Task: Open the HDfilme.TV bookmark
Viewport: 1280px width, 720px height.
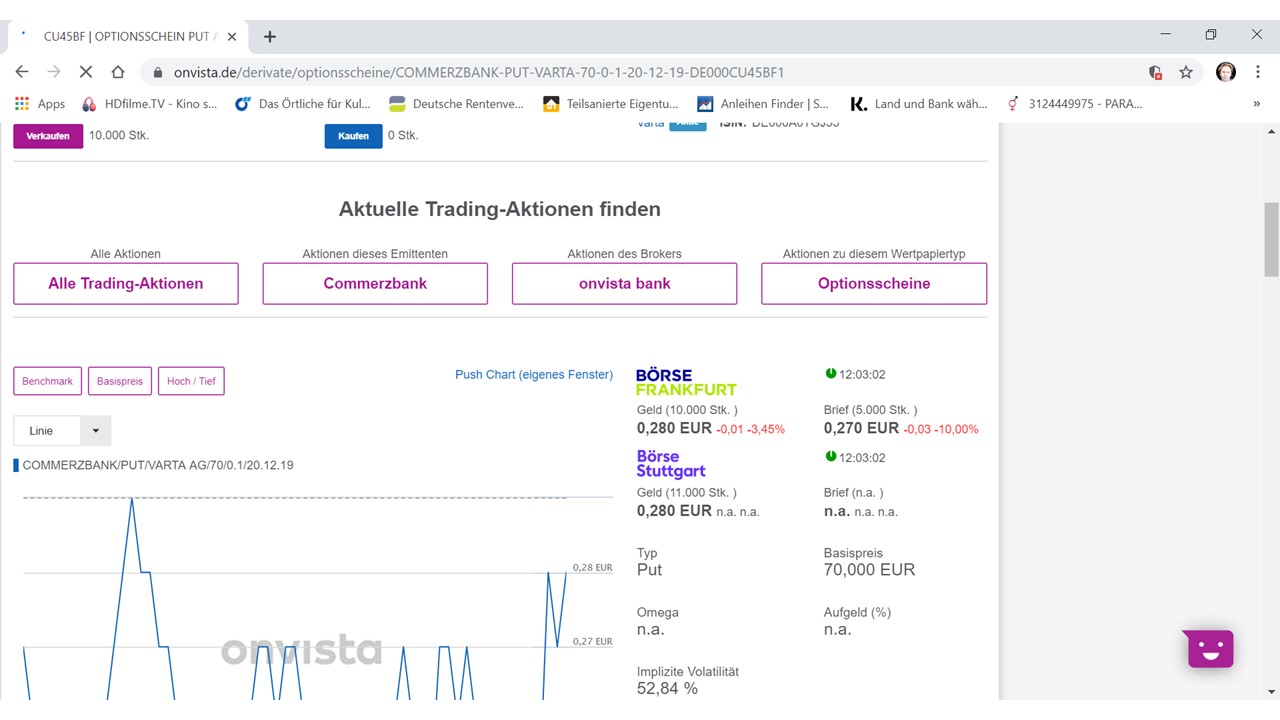Action: pos(150,103)
